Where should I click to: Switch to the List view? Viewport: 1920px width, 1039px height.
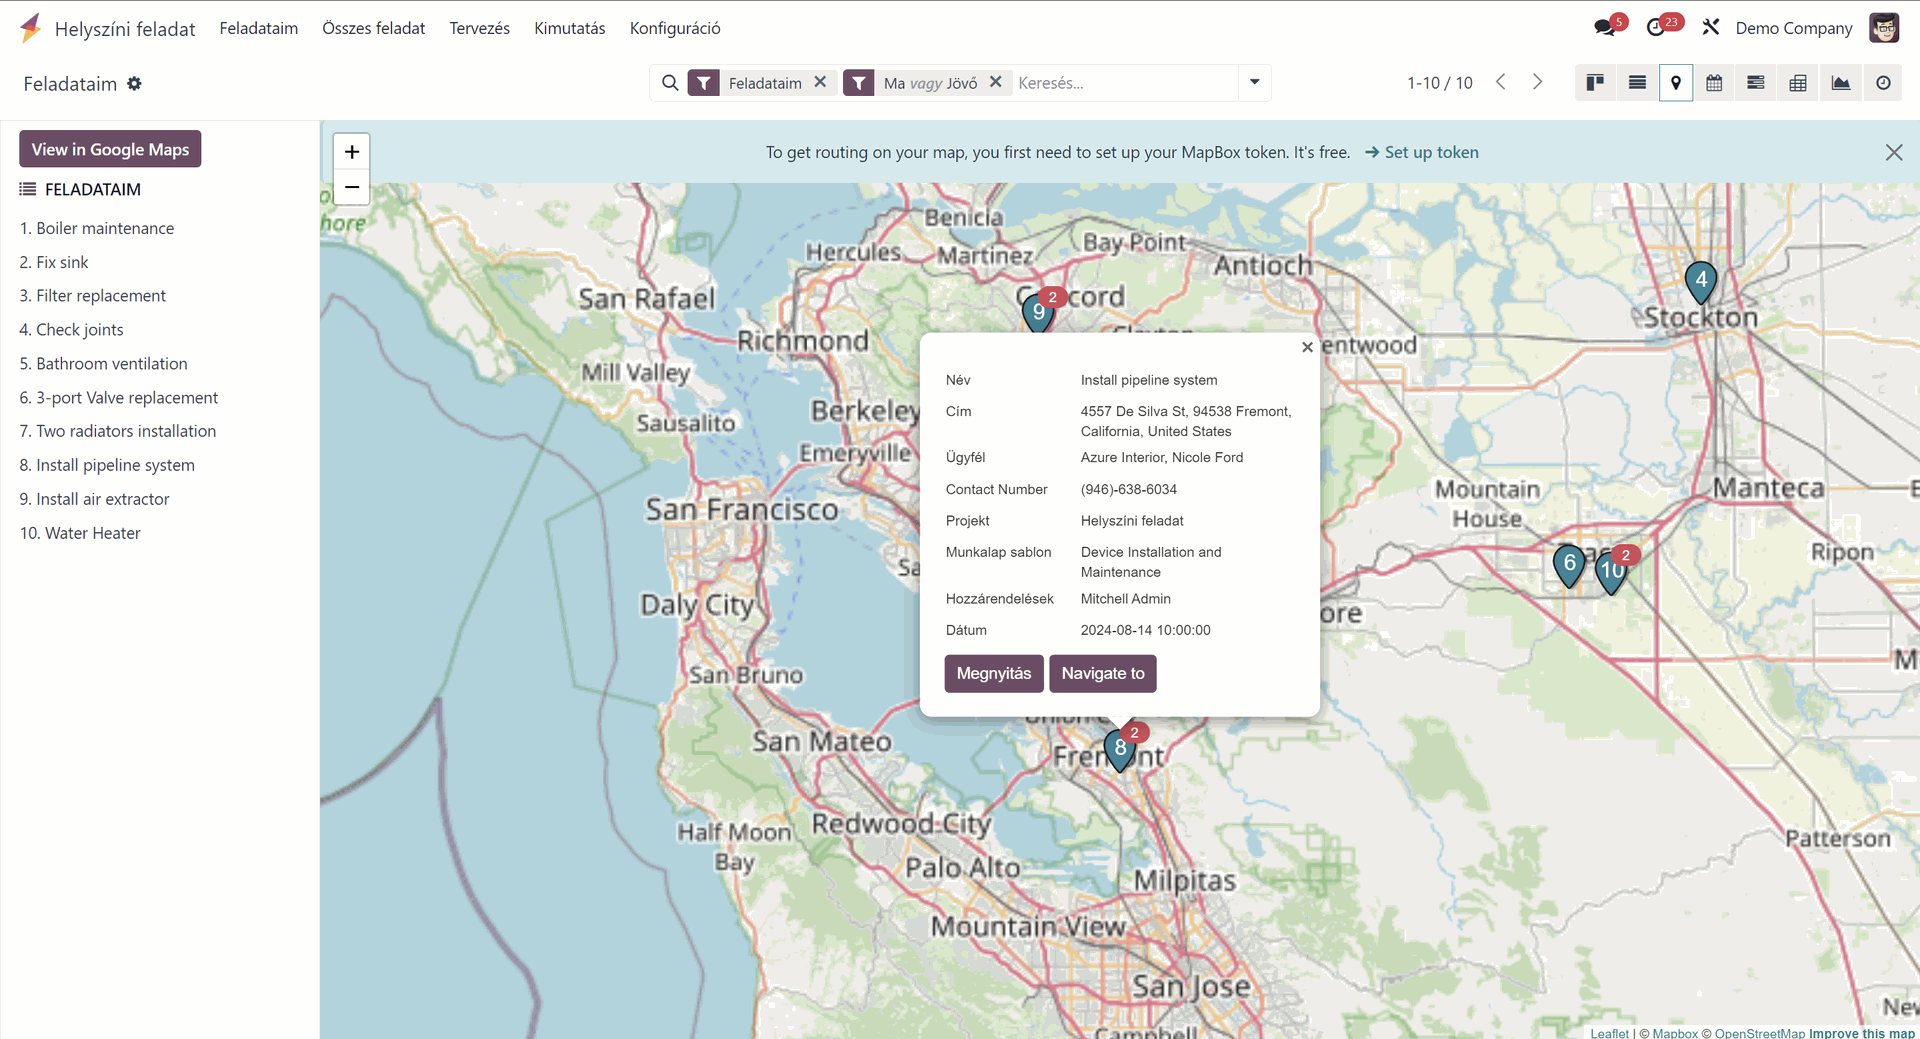pos(1636,83)
